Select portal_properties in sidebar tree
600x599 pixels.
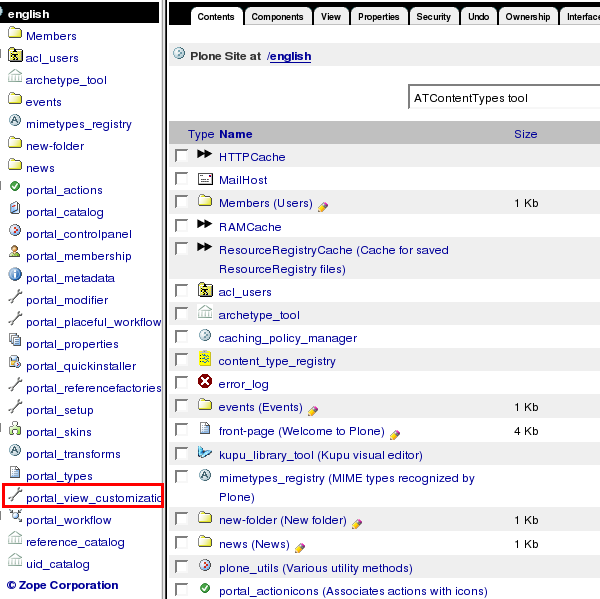coord(72,344)
